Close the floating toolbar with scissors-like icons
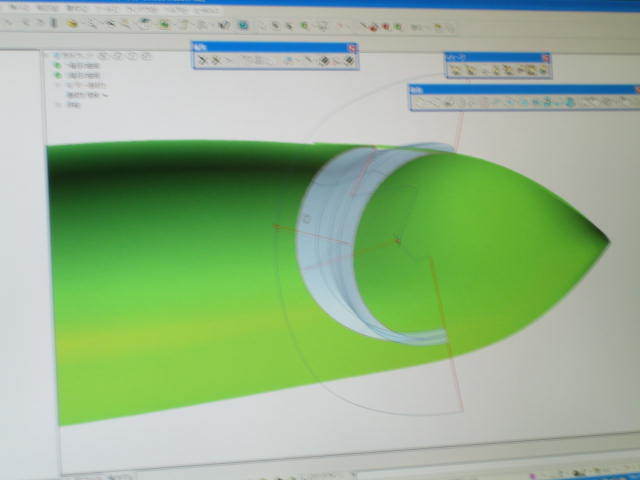This screenshot has width=640, height=480. pyautogui.click(x=351, y=47)
